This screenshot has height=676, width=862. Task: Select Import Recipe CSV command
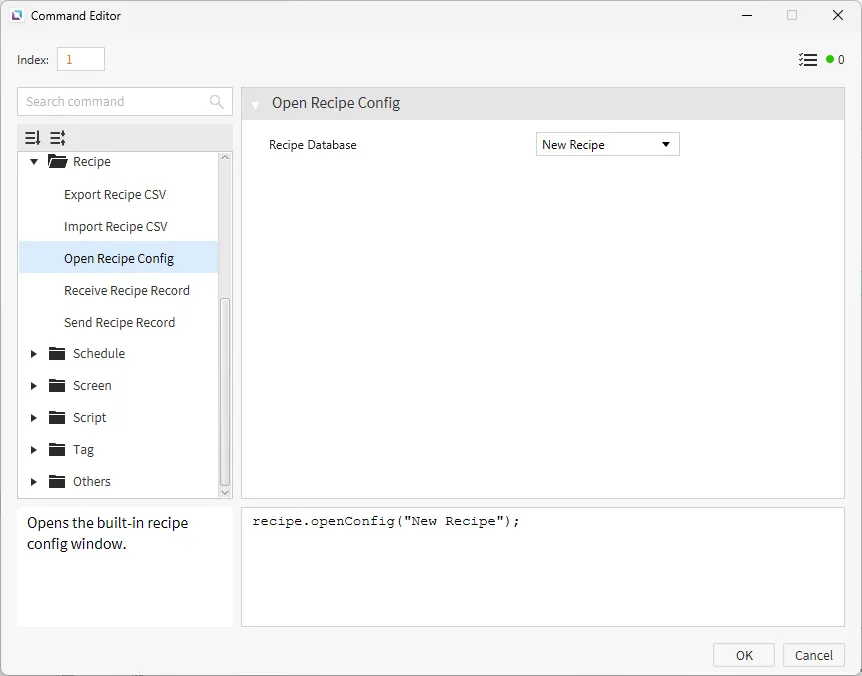pos(116,227)
